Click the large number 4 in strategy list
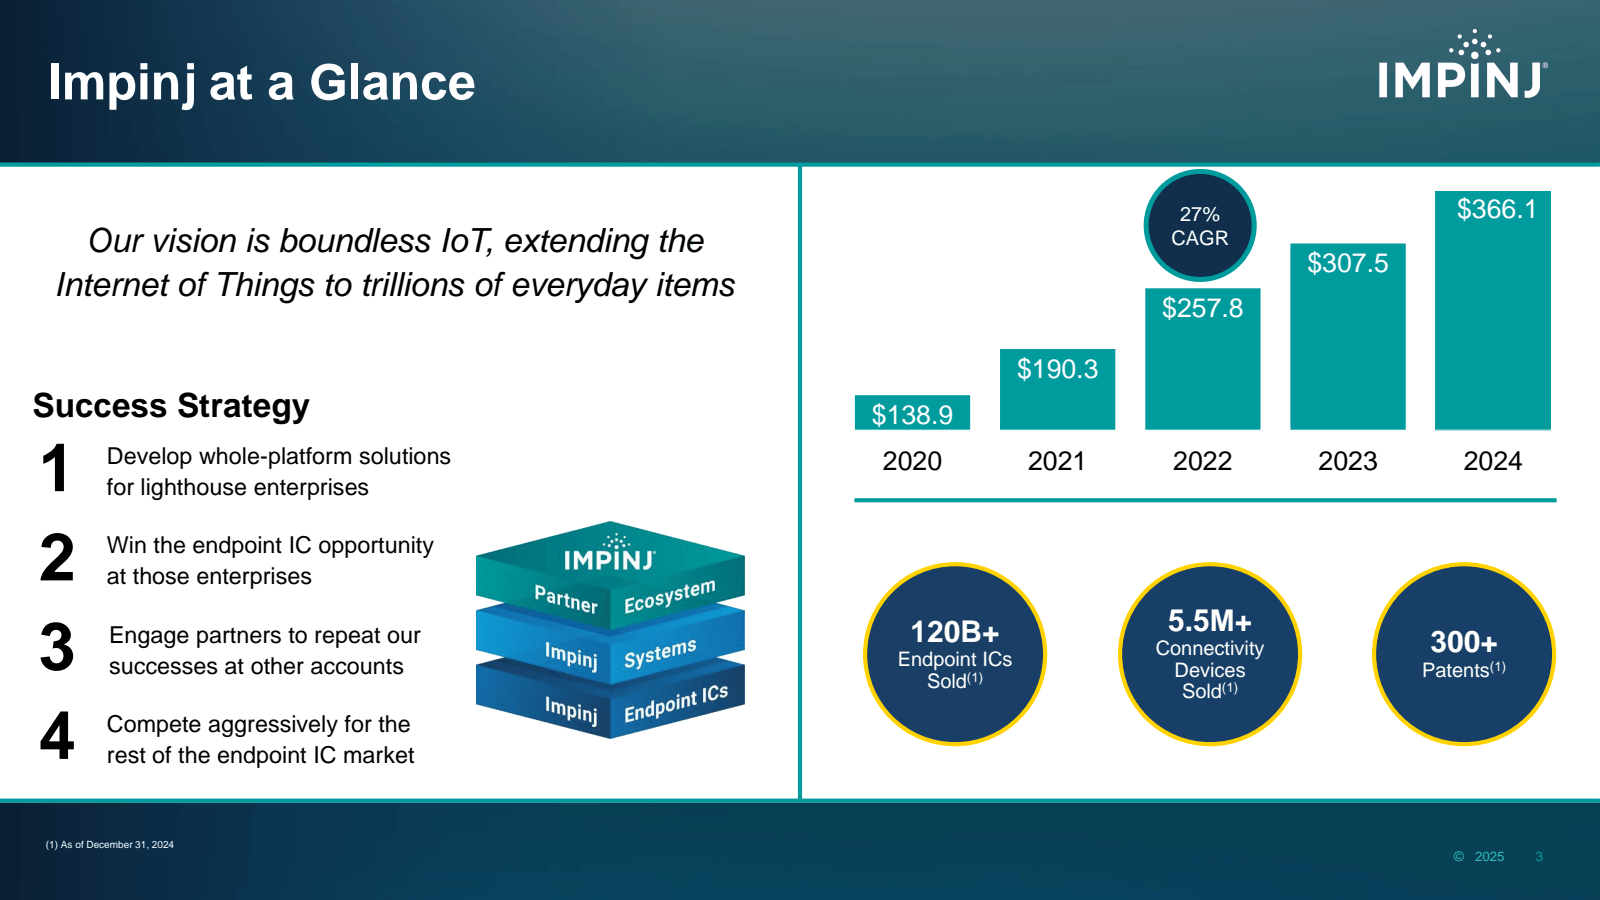The height and width of the screenshot is (900, 1600). tap(57, 737)
